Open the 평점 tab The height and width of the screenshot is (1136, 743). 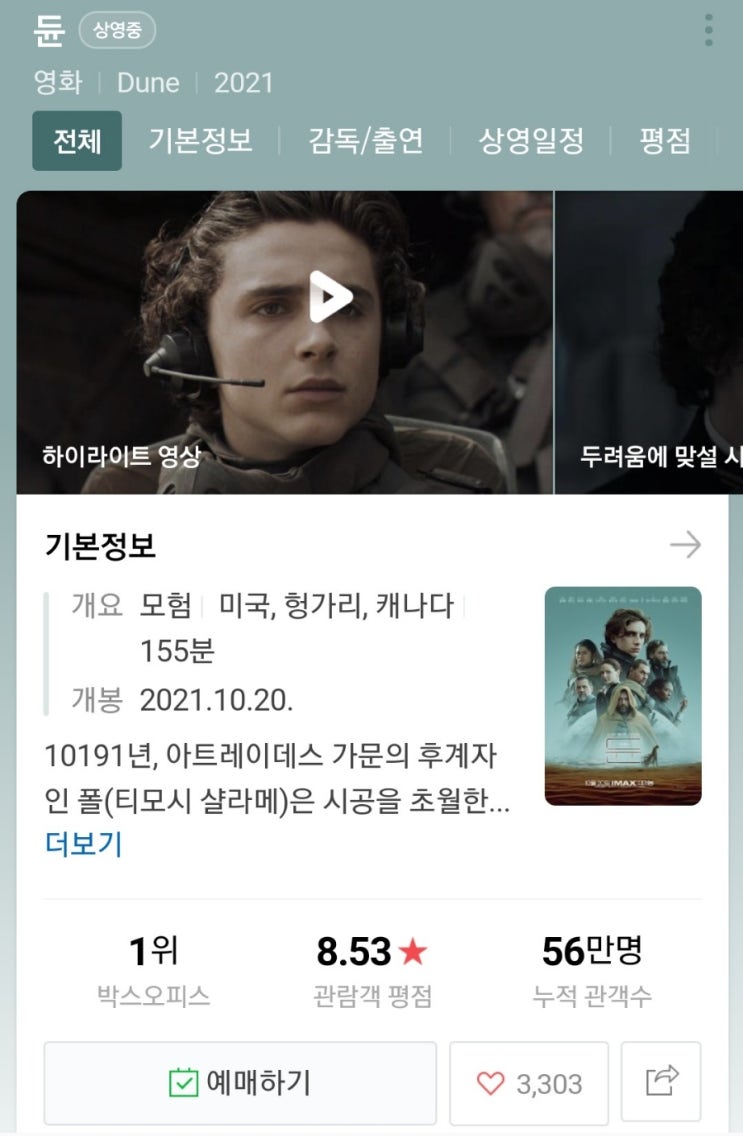pos(665,141)
